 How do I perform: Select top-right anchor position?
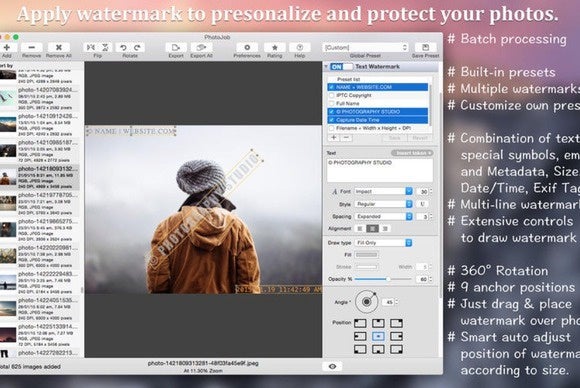396,323
